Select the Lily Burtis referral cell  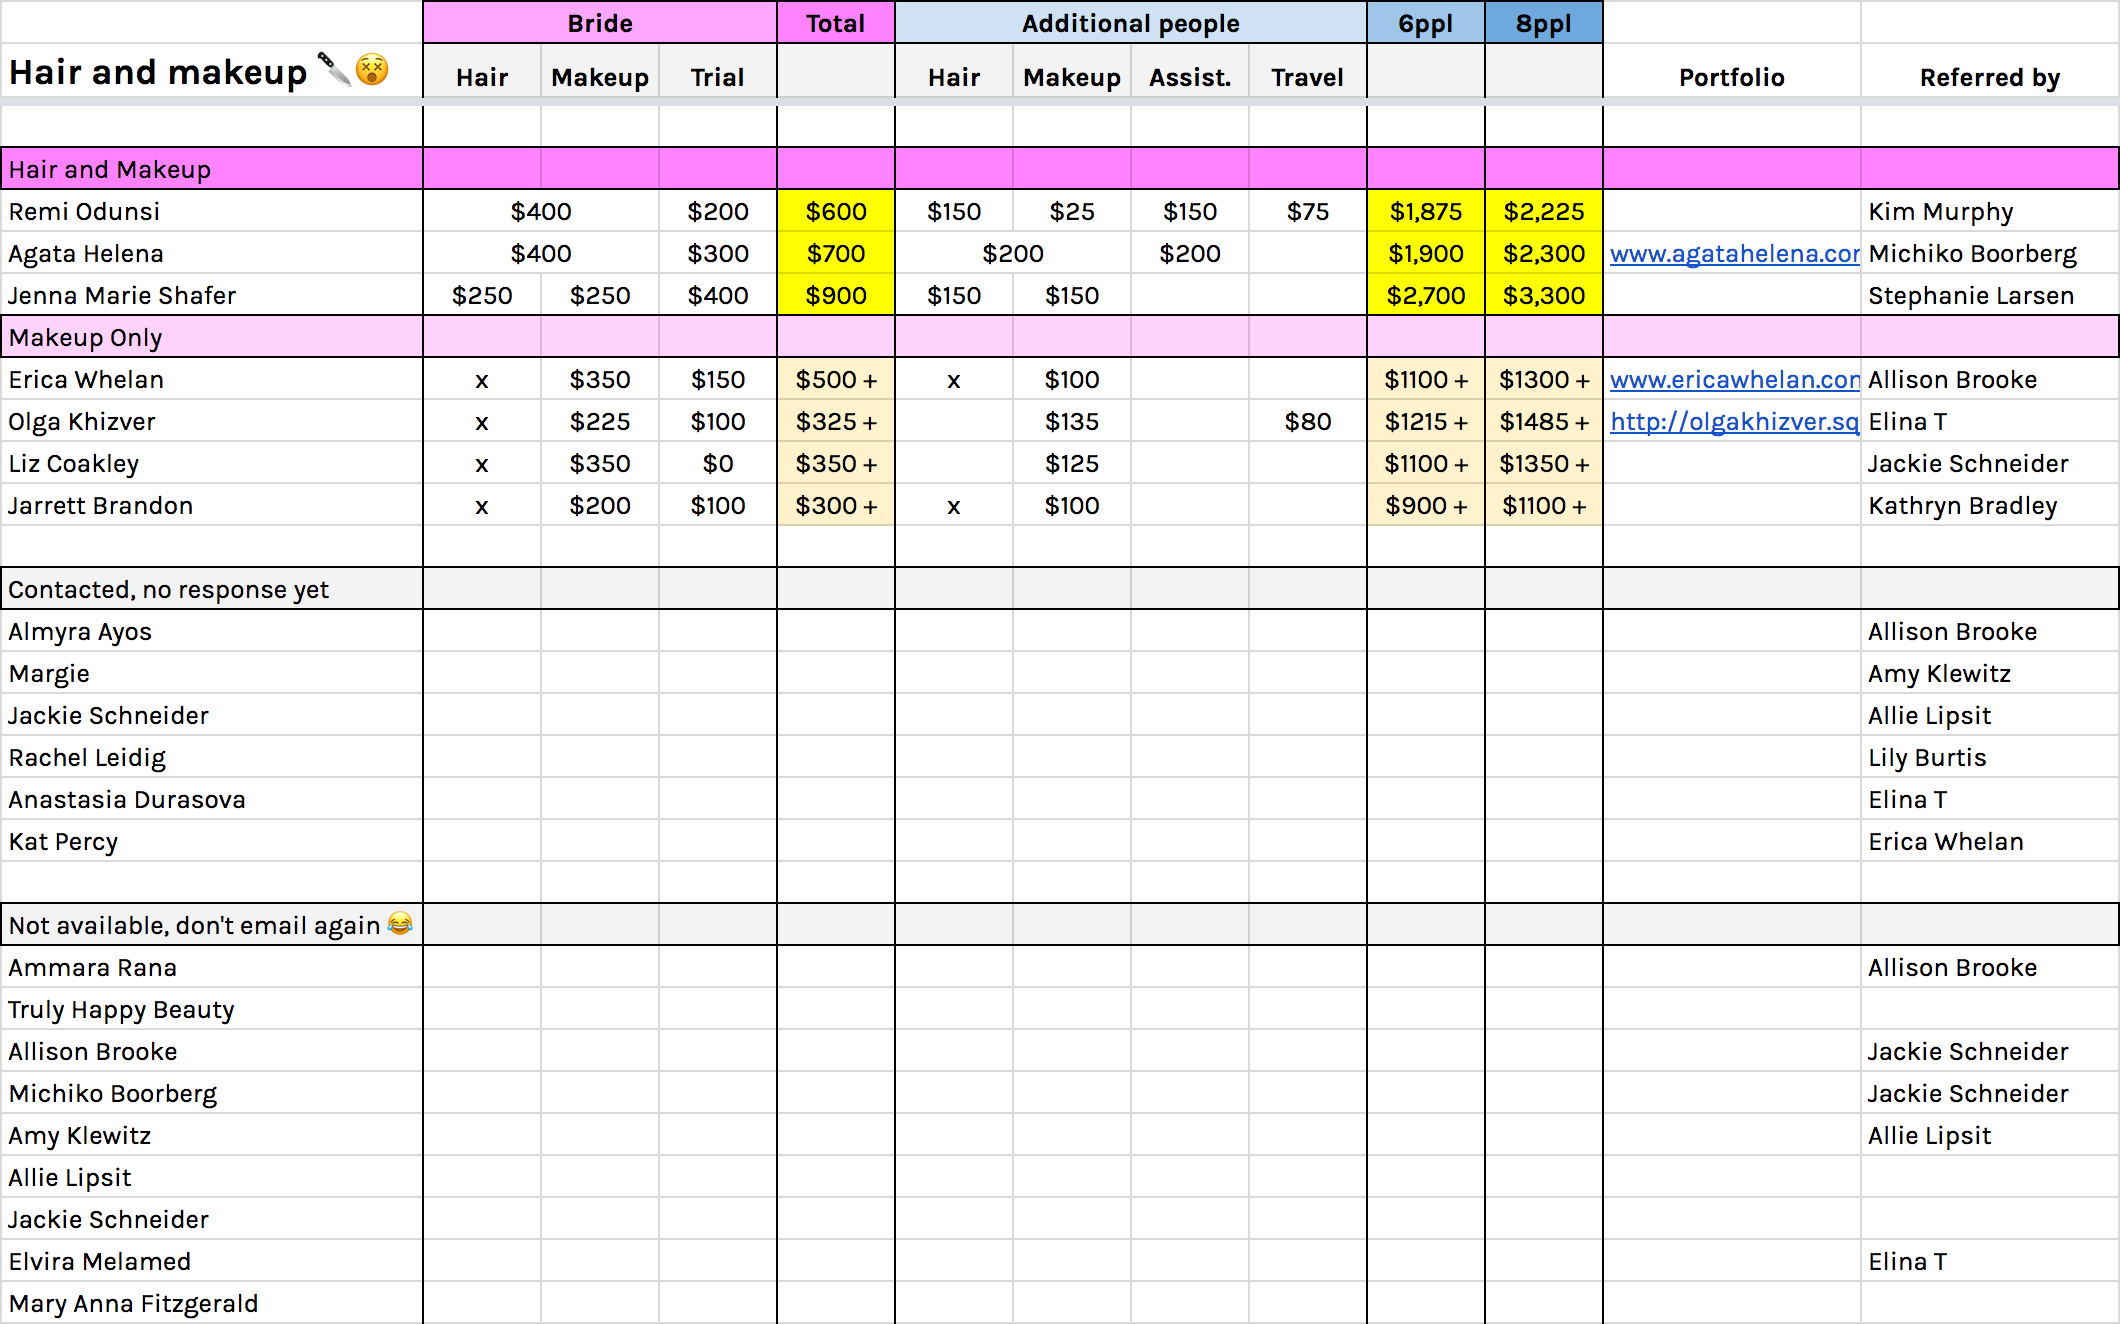[x=1990, y=758]
